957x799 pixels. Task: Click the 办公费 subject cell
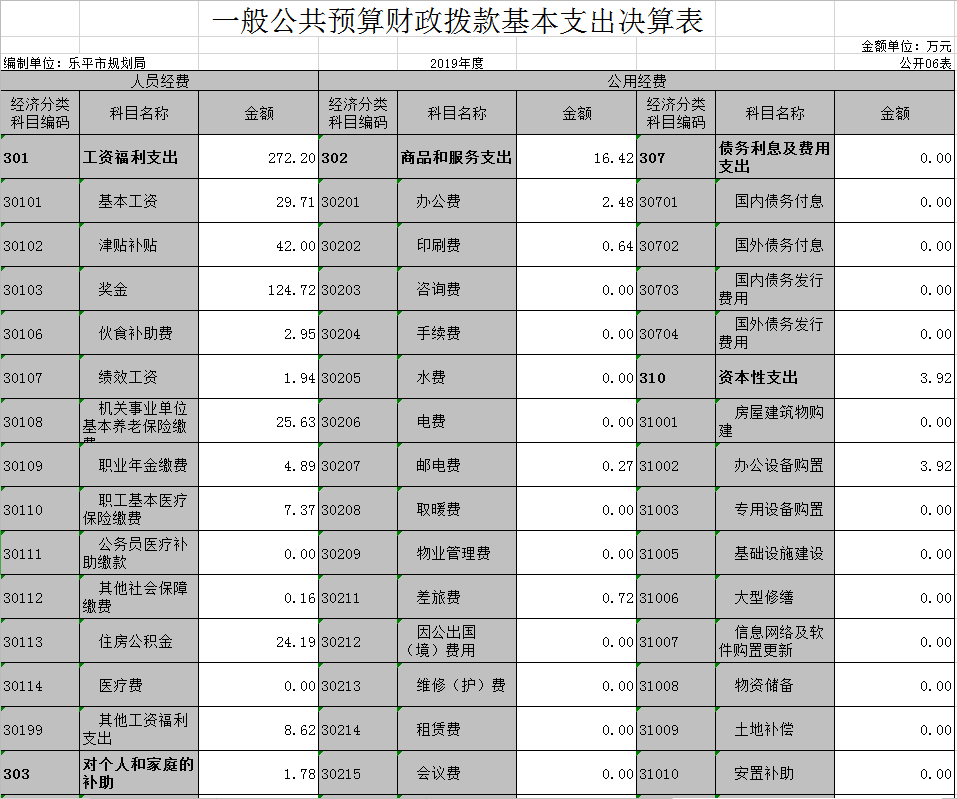pos(456,202)
